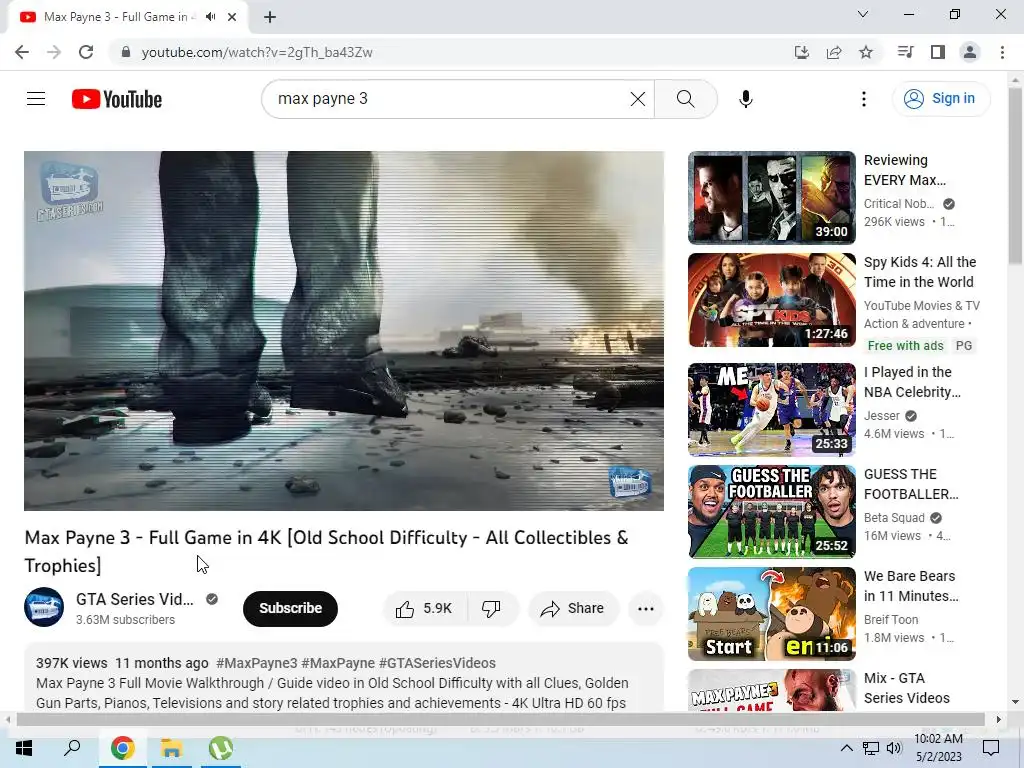Click the install app icon in address bar
The width and height of the screenshot is (1024, 768).
point(801,52)
